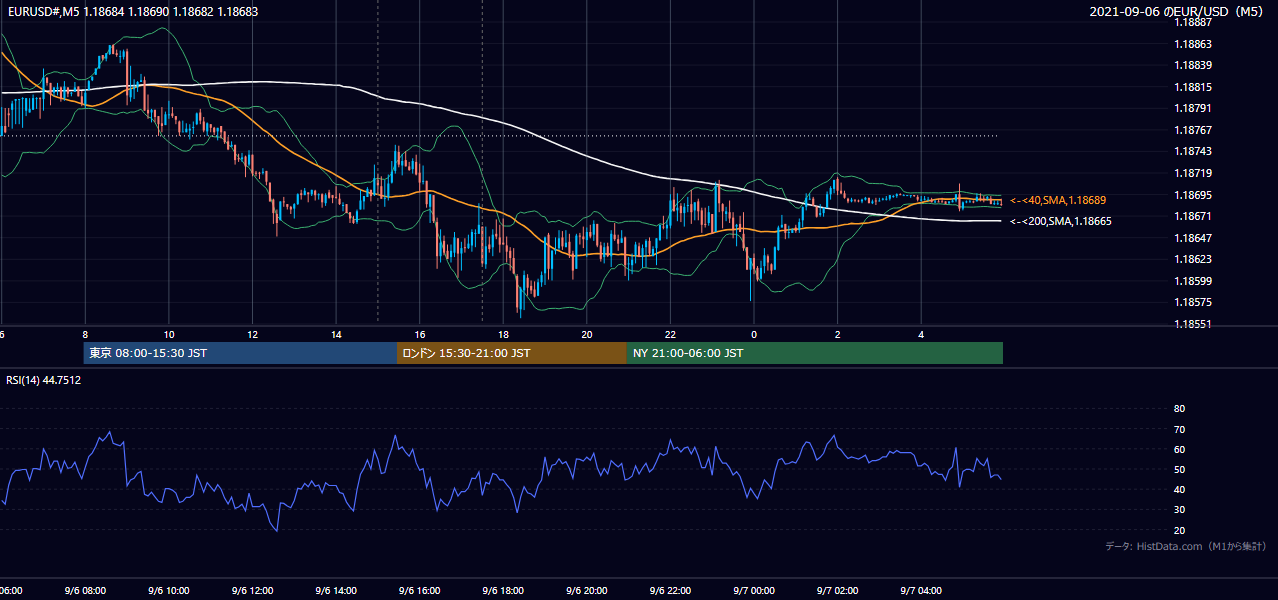This screenshot has width=1278, height=600.
Task: Click the RSI scale value 50
Action: click(x=1179, y=469)
